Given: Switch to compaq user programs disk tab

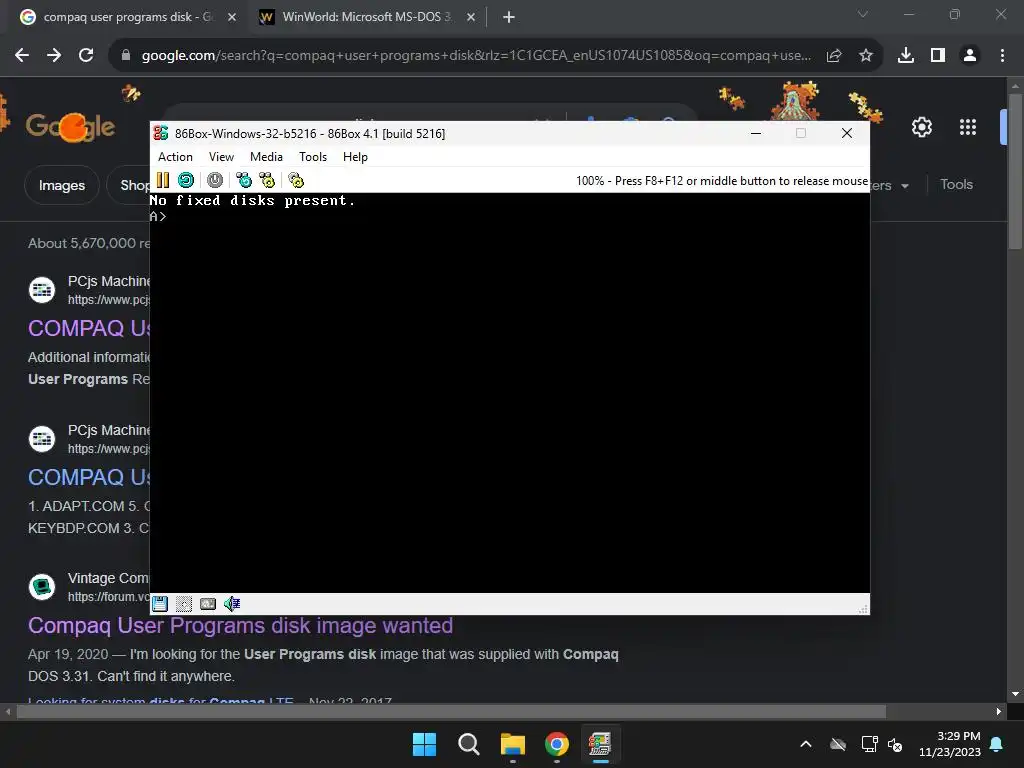Looking at the screenshot, I should click(128, 17).
